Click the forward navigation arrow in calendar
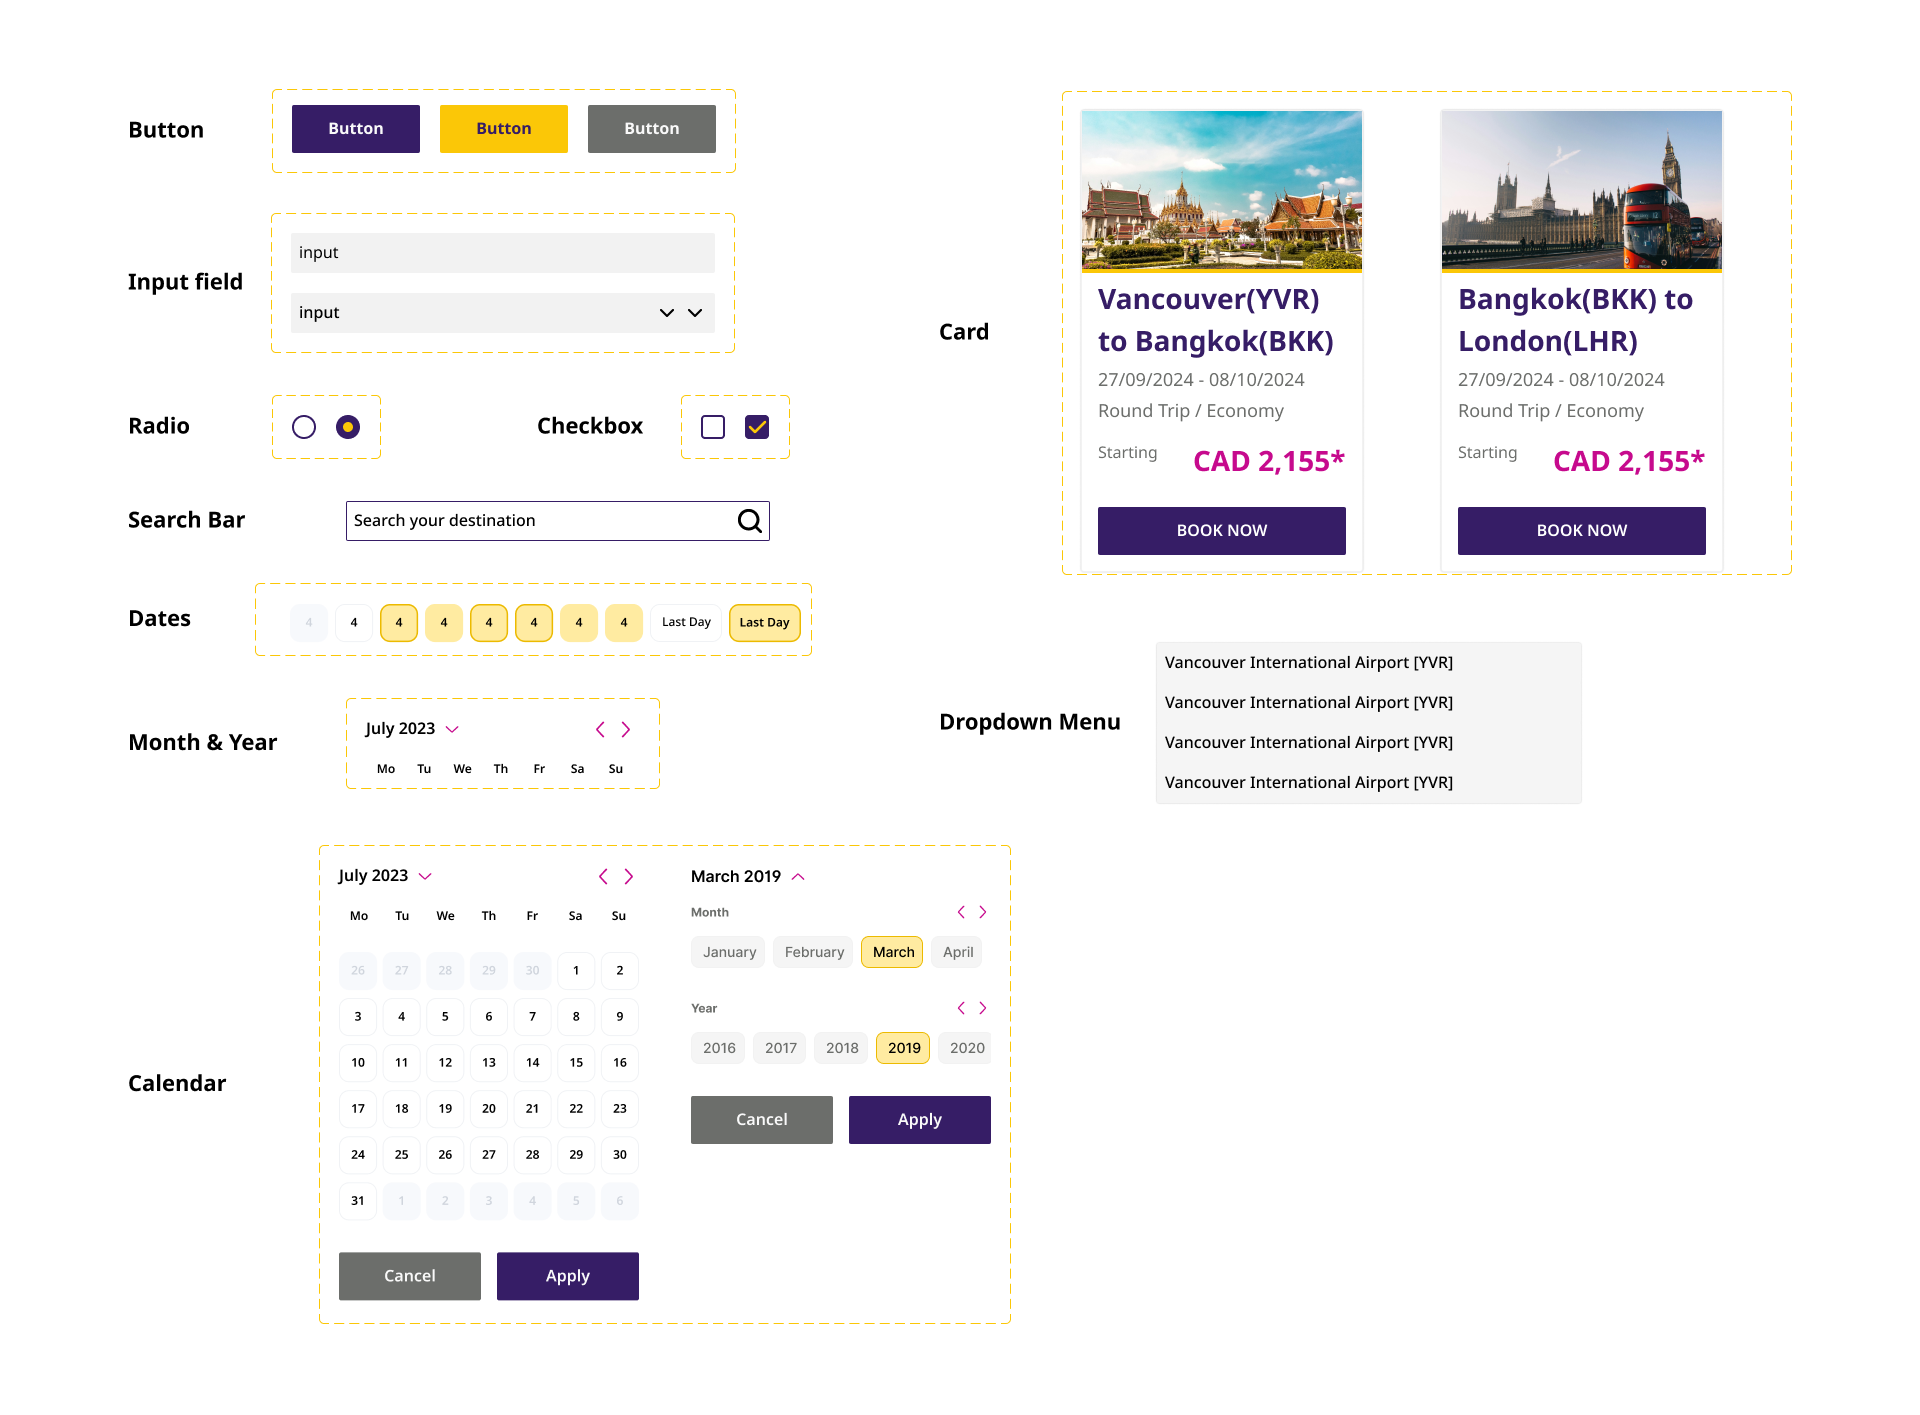This screenshot has width=1920, height=1415. [x=628, y=875]
